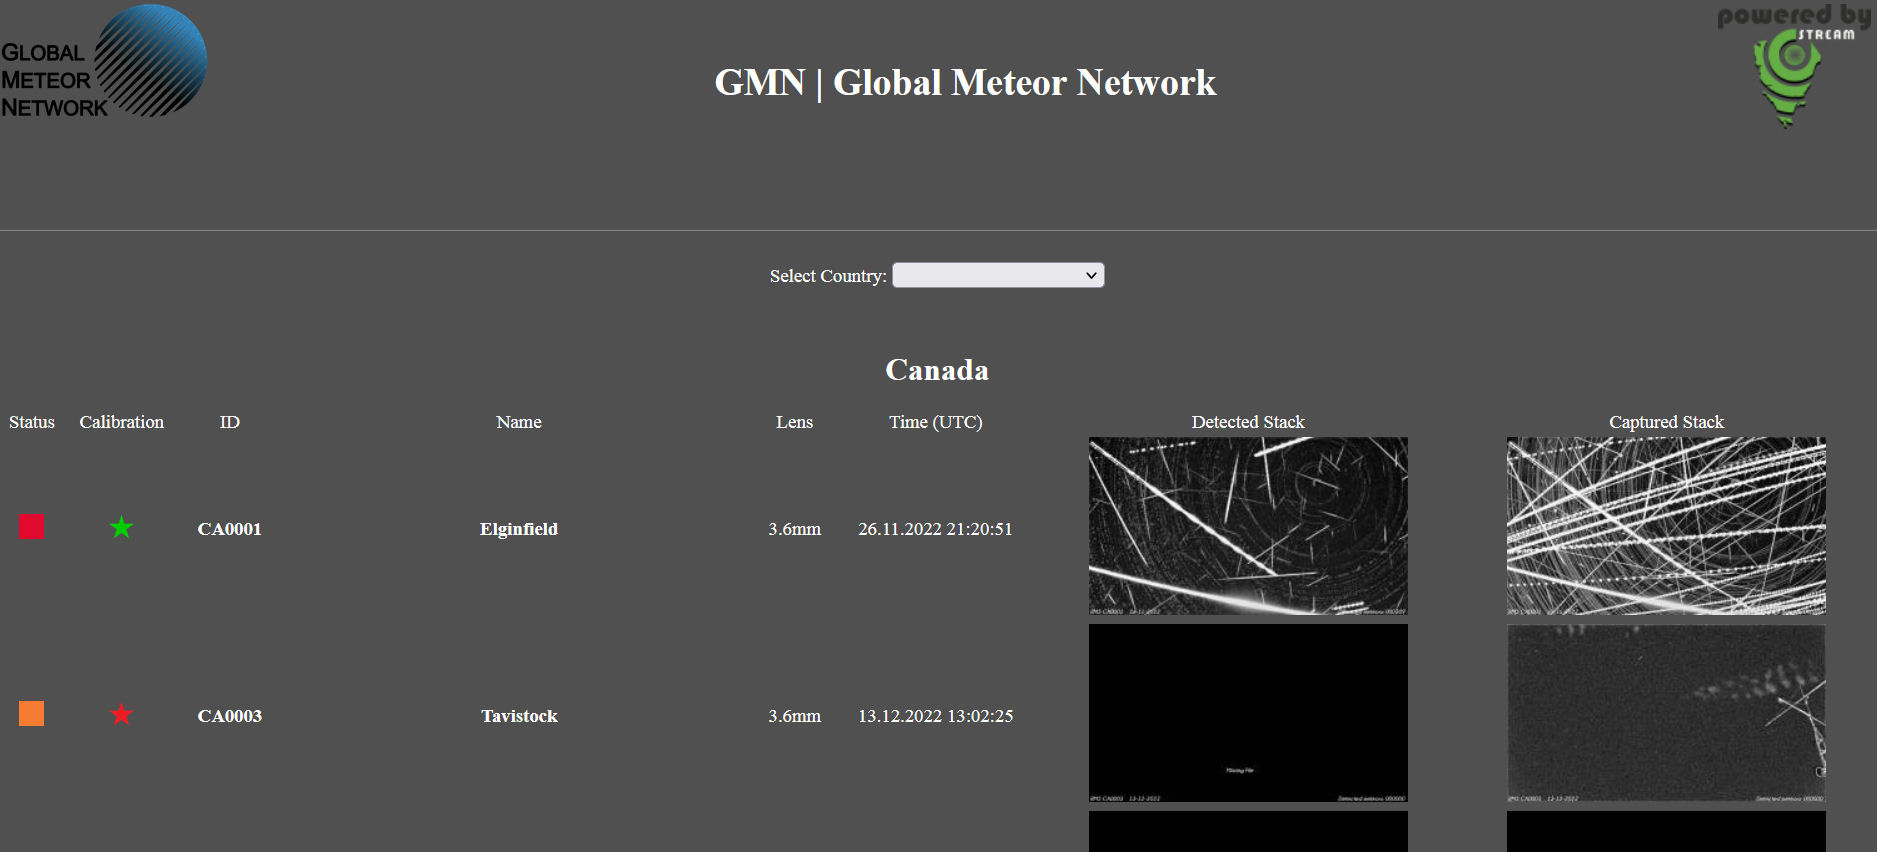This screenshot has height=852, width=1878.
Task: Open the Select Country dropdown
Action: [998, 275]
